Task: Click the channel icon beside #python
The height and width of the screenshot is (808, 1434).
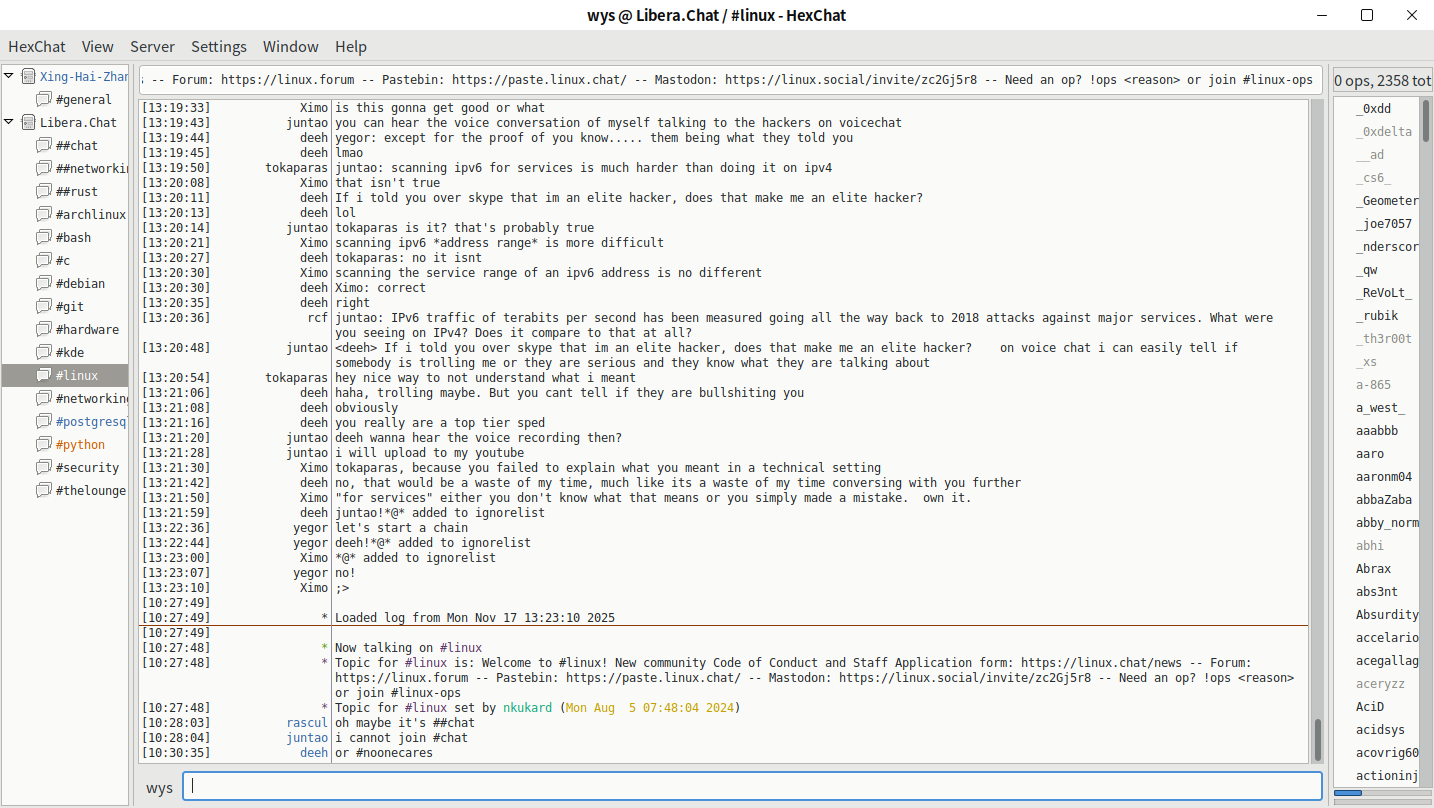Action: coord(44,444)
